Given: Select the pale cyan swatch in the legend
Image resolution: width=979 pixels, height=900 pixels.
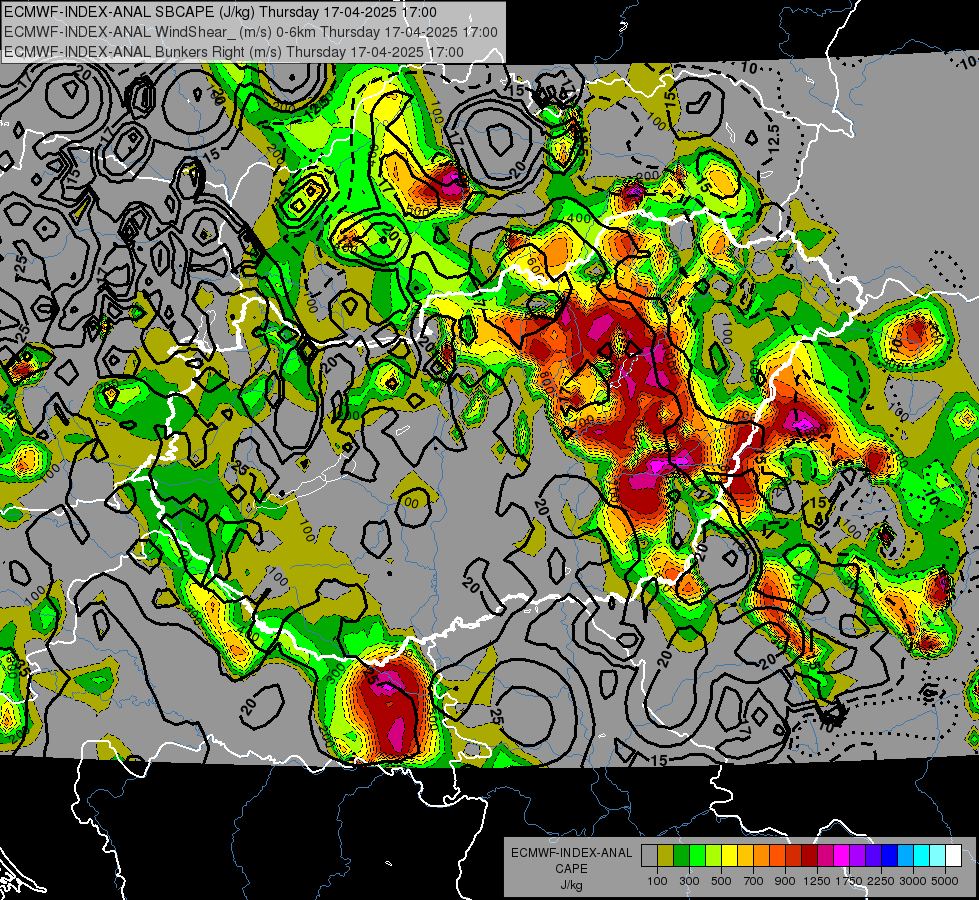Looking at the screenshot, I should pyautogui.click(x=938, y=856).
